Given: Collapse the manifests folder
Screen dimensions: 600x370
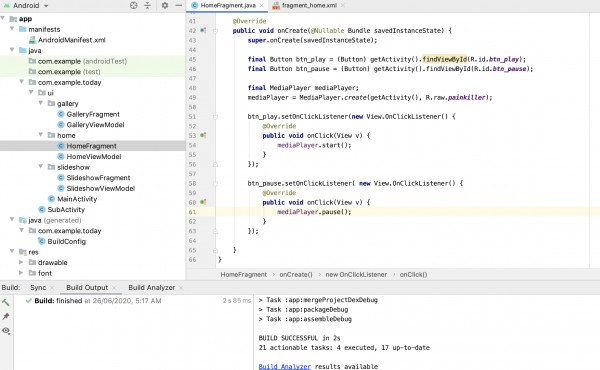Looking at the screenshot, I should tap(12, 29).
